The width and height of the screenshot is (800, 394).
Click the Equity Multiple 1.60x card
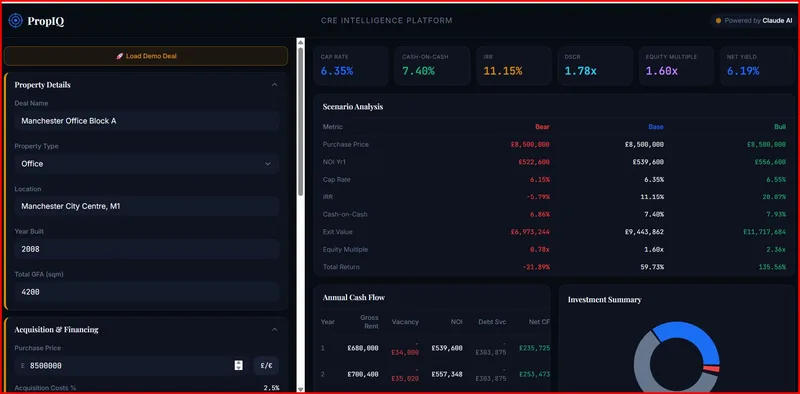point(676,66)
